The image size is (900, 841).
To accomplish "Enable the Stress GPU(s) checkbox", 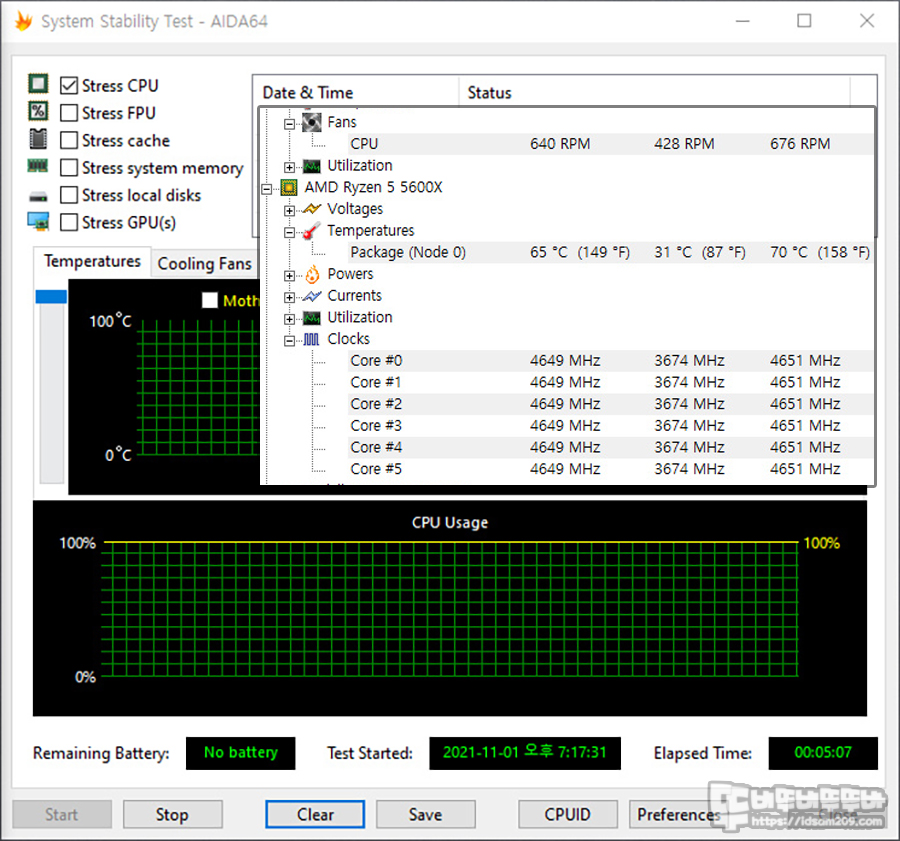I will point(69,222).
